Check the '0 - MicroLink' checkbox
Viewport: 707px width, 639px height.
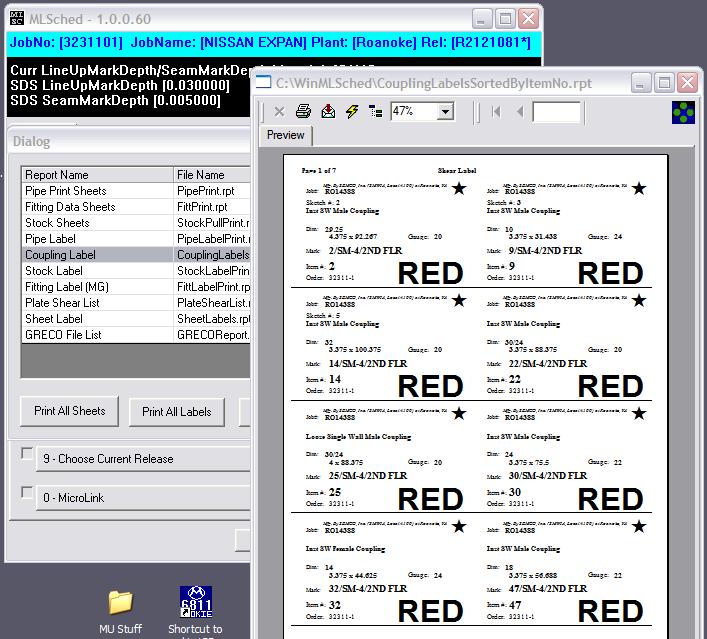(27, 493)
